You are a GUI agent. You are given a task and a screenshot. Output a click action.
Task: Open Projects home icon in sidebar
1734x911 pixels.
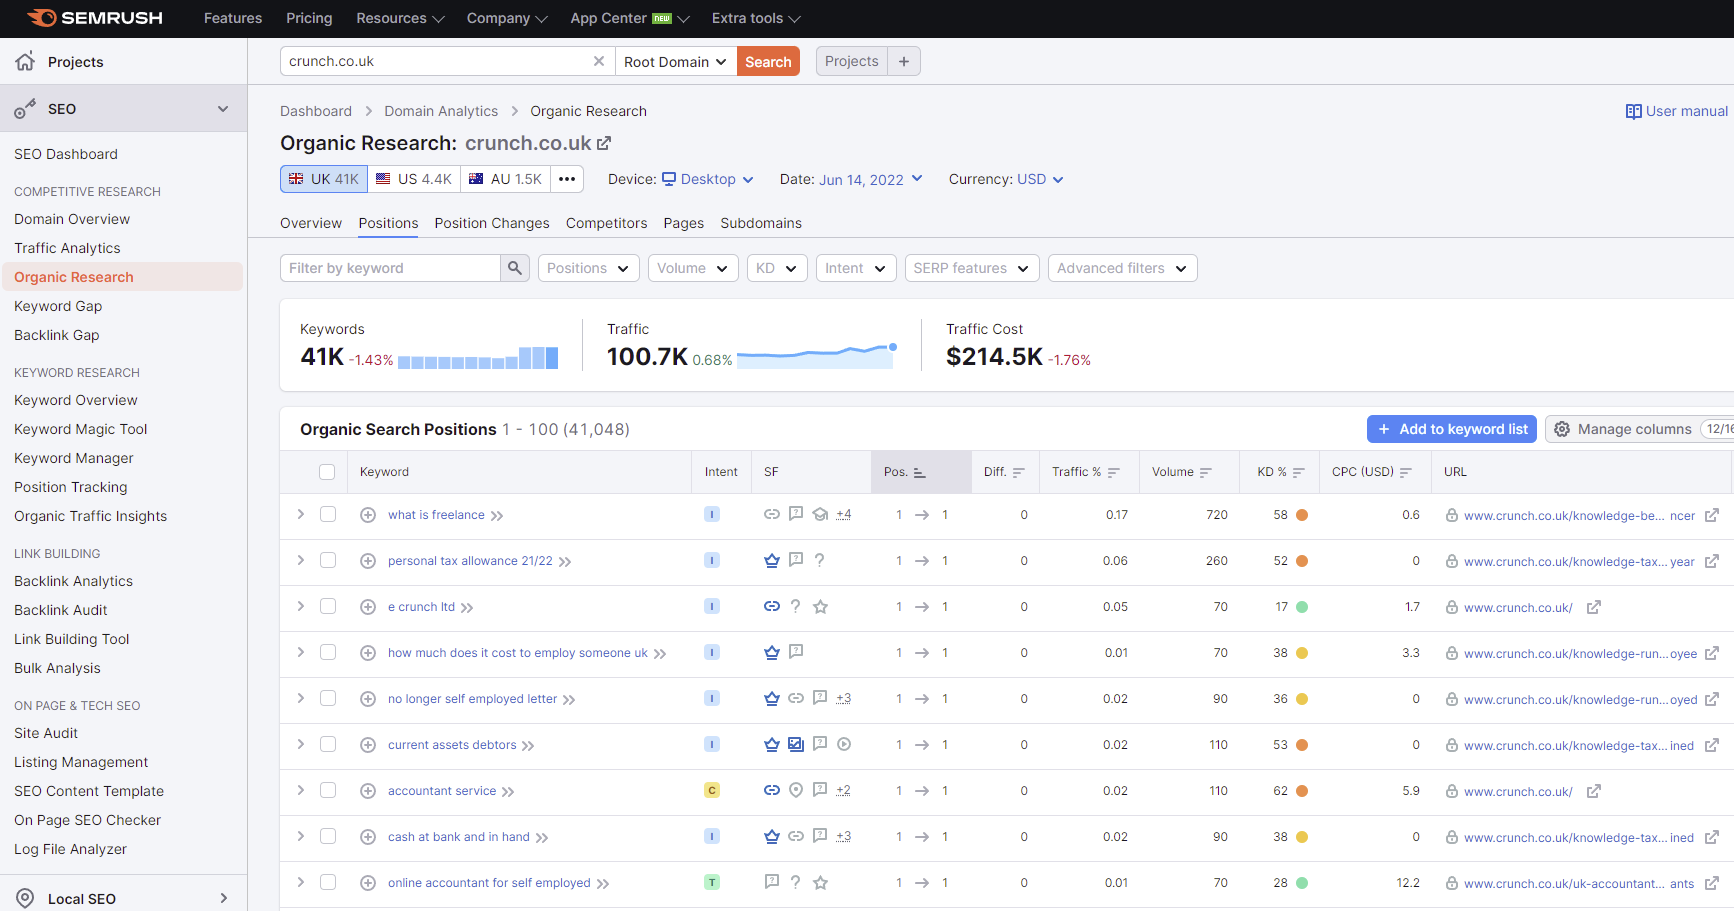click(x=25, y=61)
